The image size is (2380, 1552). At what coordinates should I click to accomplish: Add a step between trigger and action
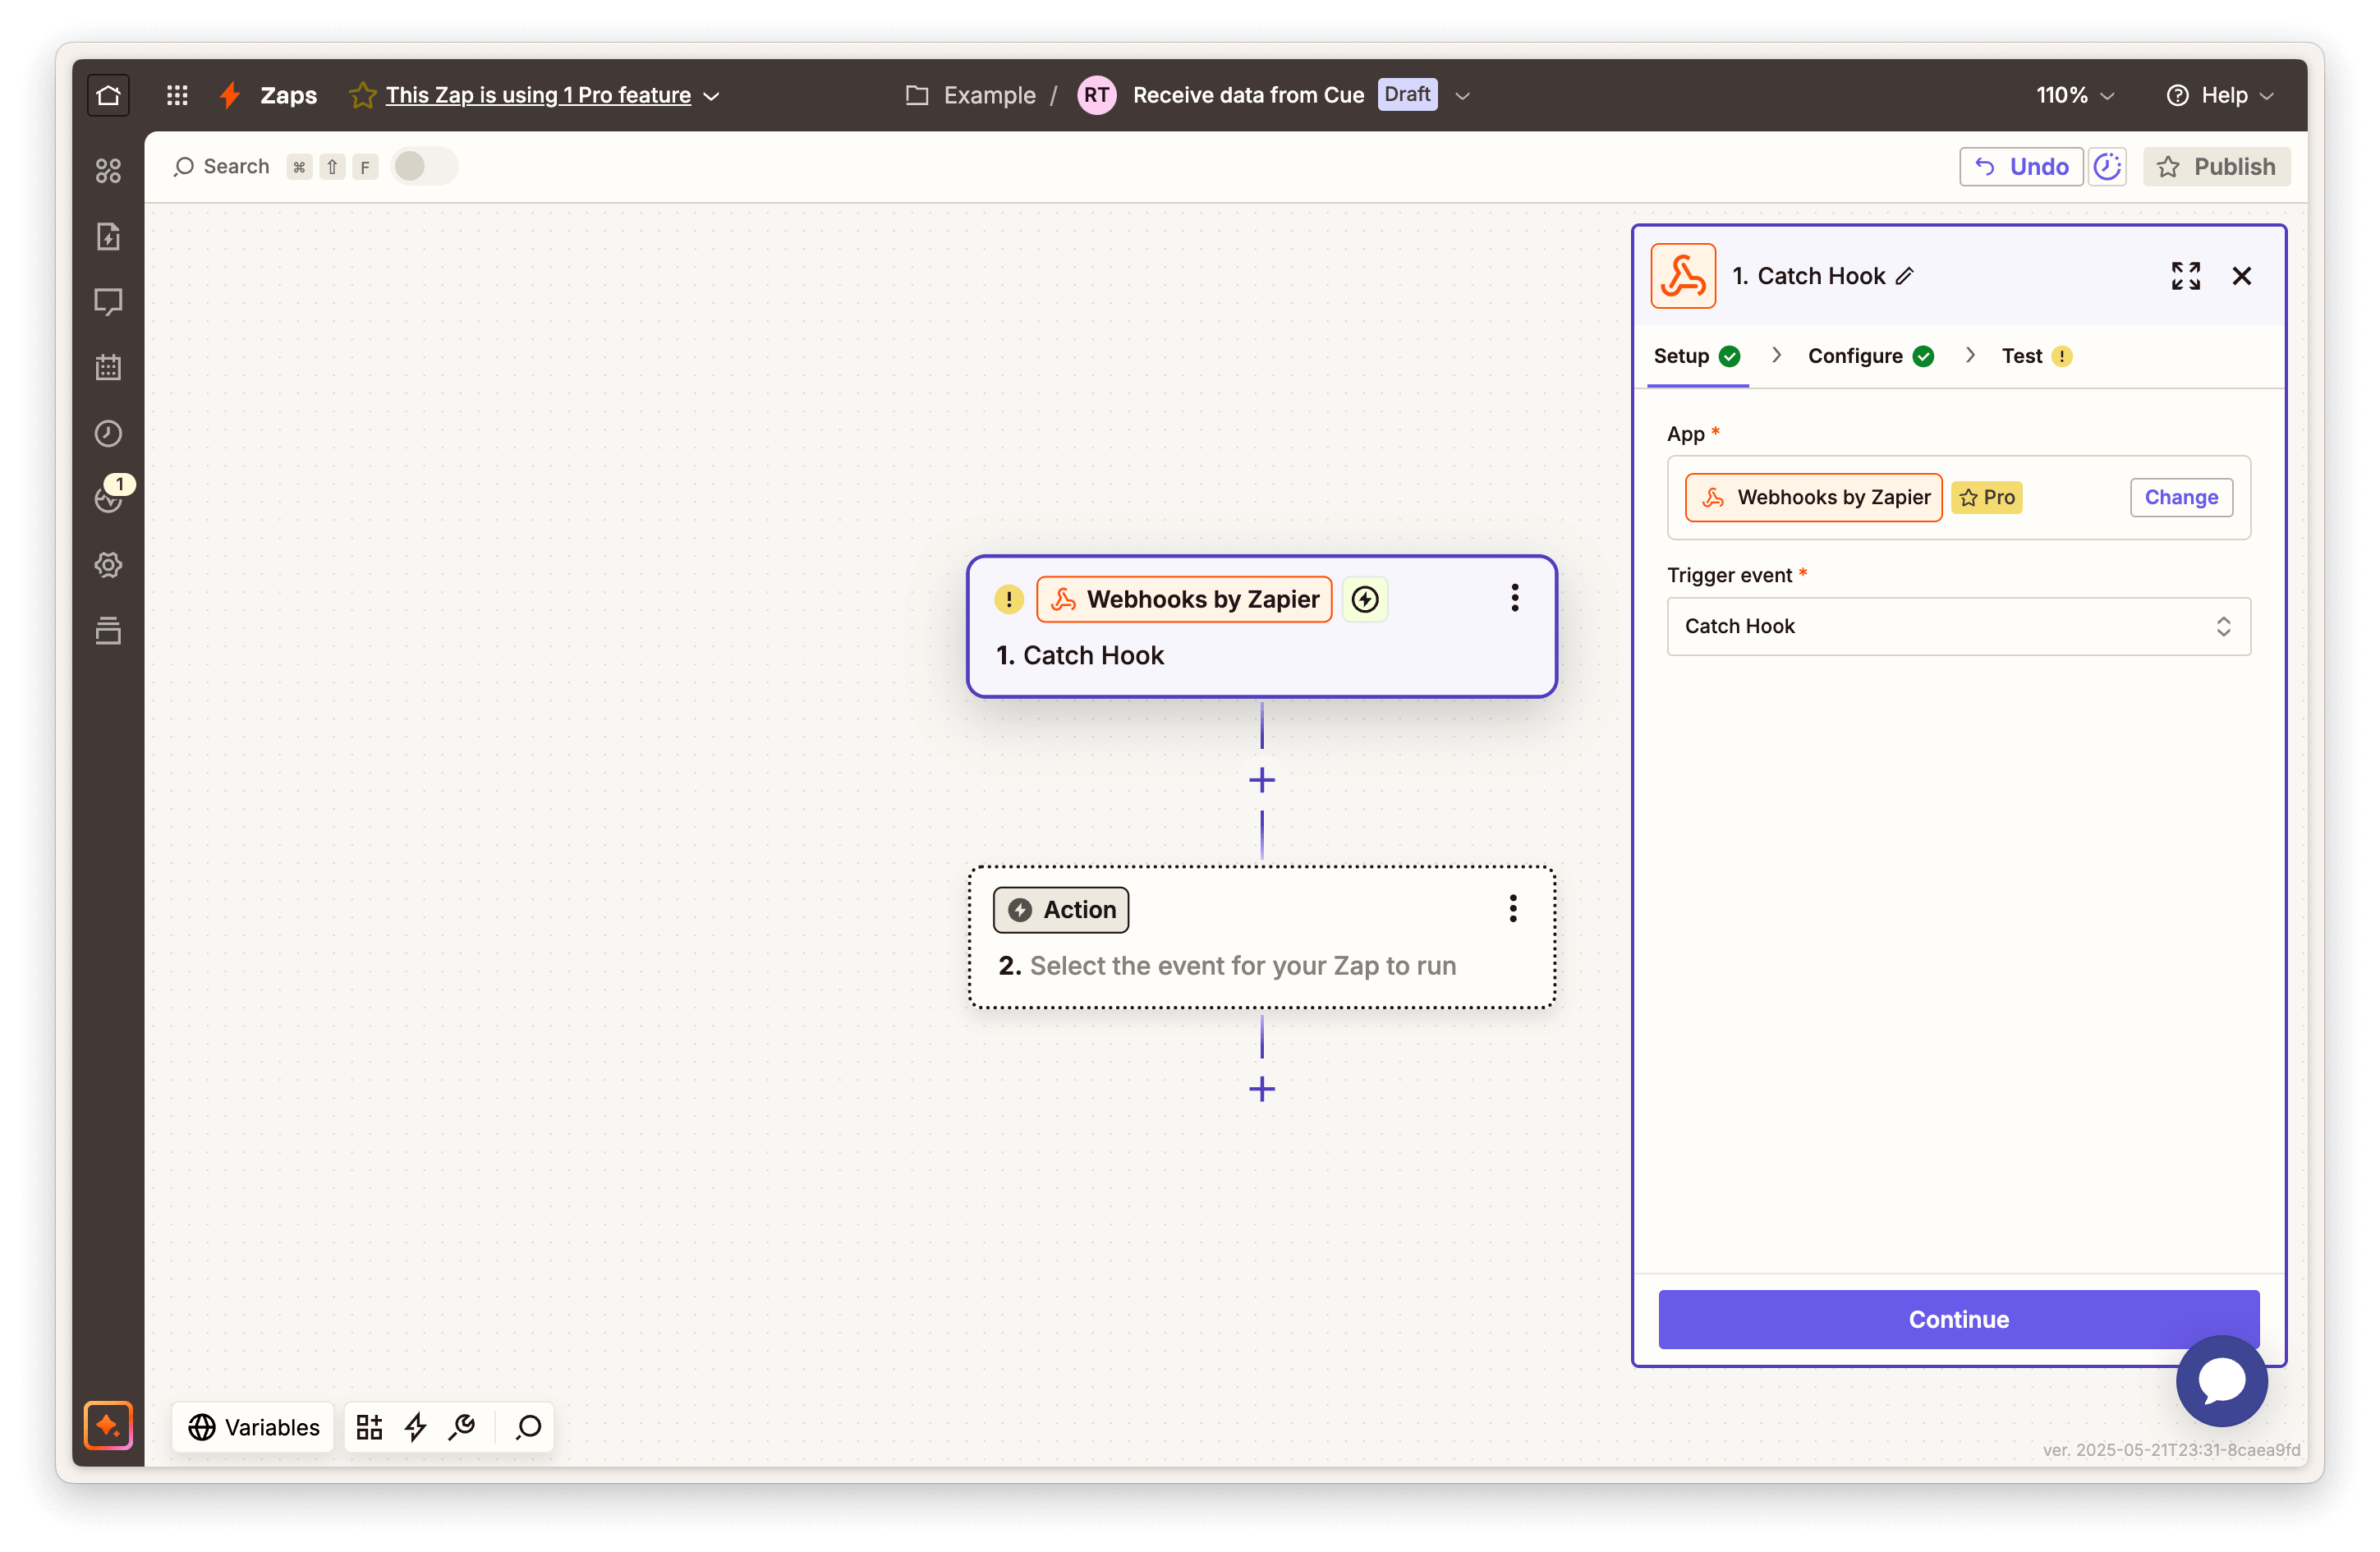(x=1261, y=780)
